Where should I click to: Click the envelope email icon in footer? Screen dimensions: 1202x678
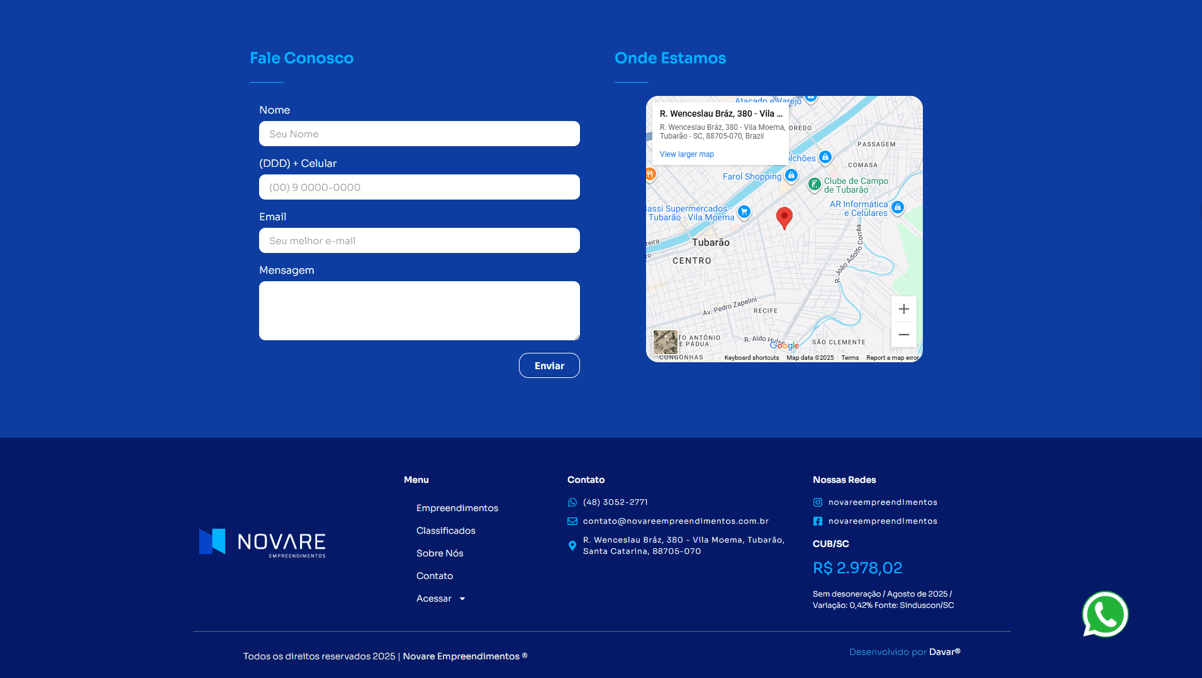[572, 521]
